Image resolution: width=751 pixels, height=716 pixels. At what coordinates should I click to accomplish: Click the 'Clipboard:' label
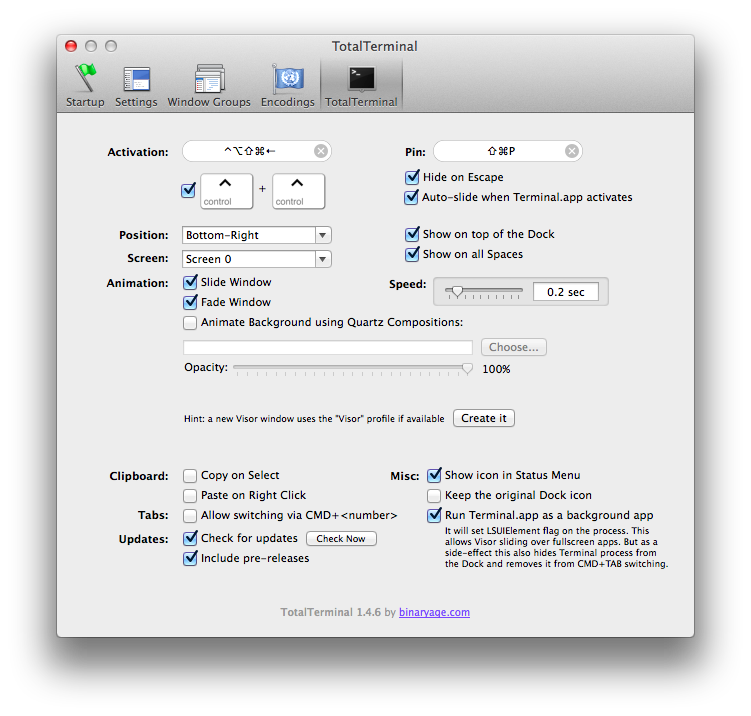pos(139,476)
